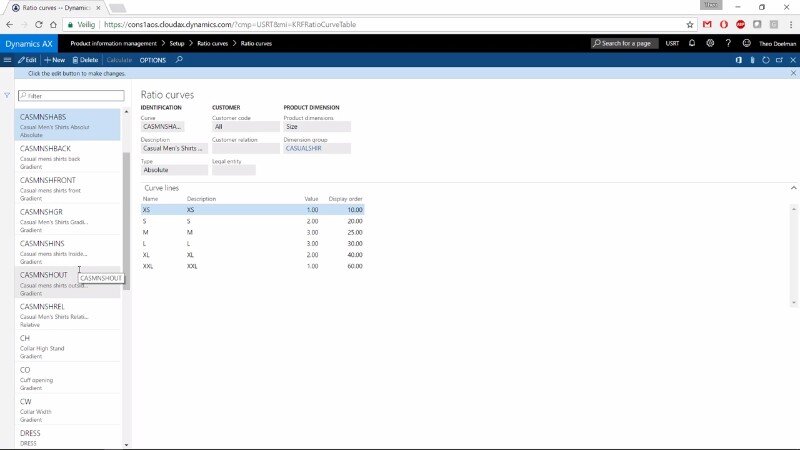Click the Search for a page box
Viewport: 800px width, 450px height.
[626, 43]
